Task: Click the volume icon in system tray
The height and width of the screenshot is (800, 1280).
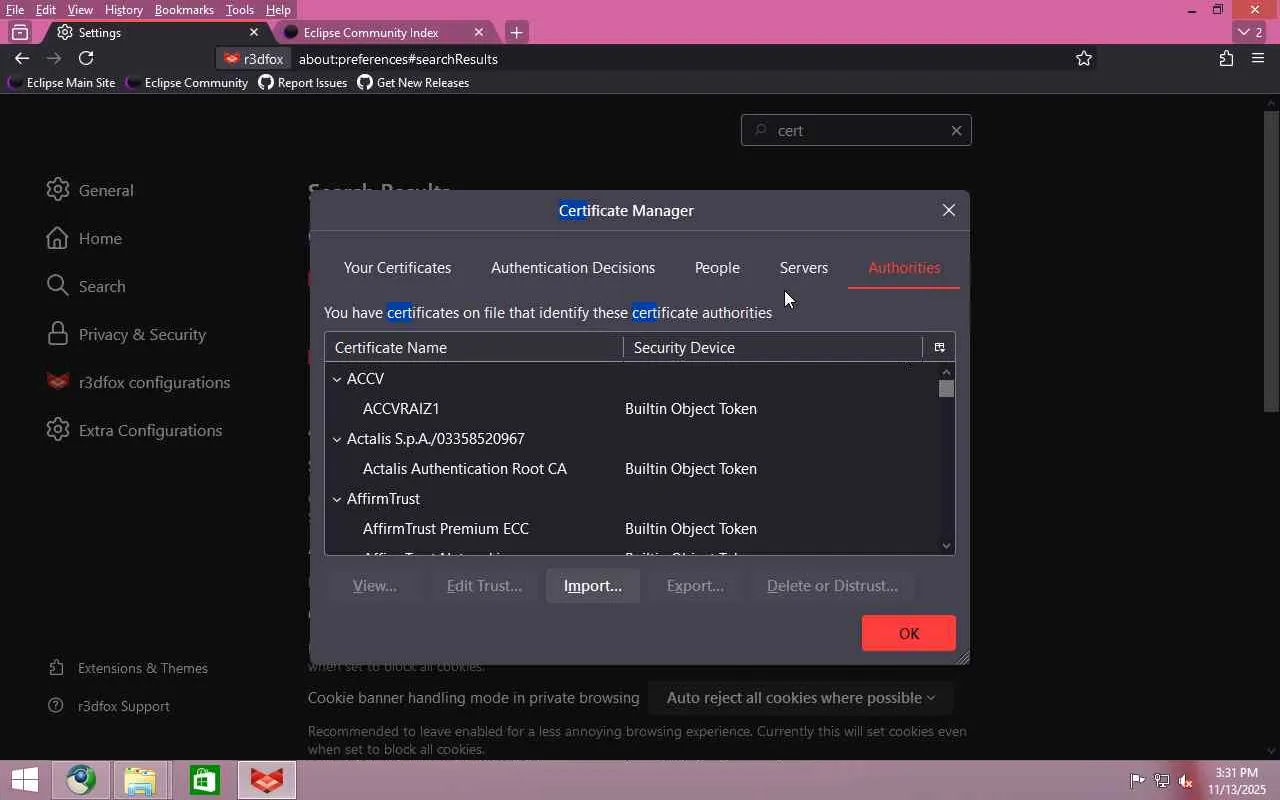Action: click(1186, 780)
